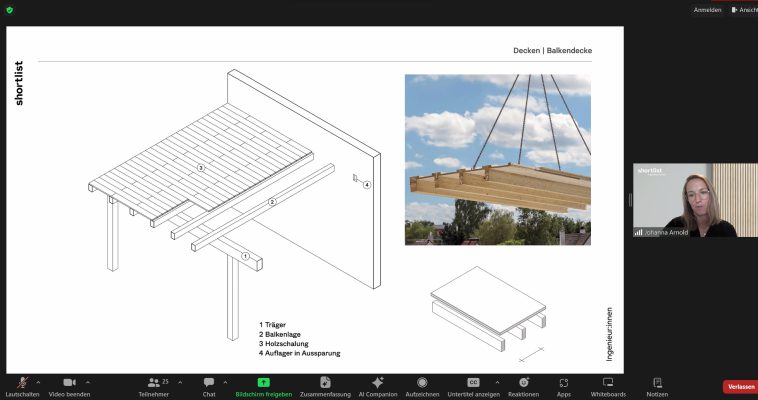Expand participants options arrow beside Teilnehmer
758x400 pixels.
coord(180,383)
